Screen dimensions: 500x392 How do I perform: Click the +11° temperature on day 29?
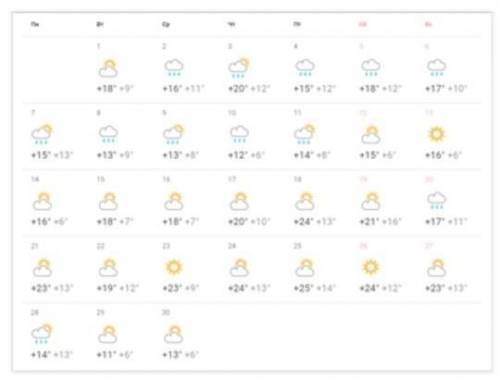click(x=106, y=354)
